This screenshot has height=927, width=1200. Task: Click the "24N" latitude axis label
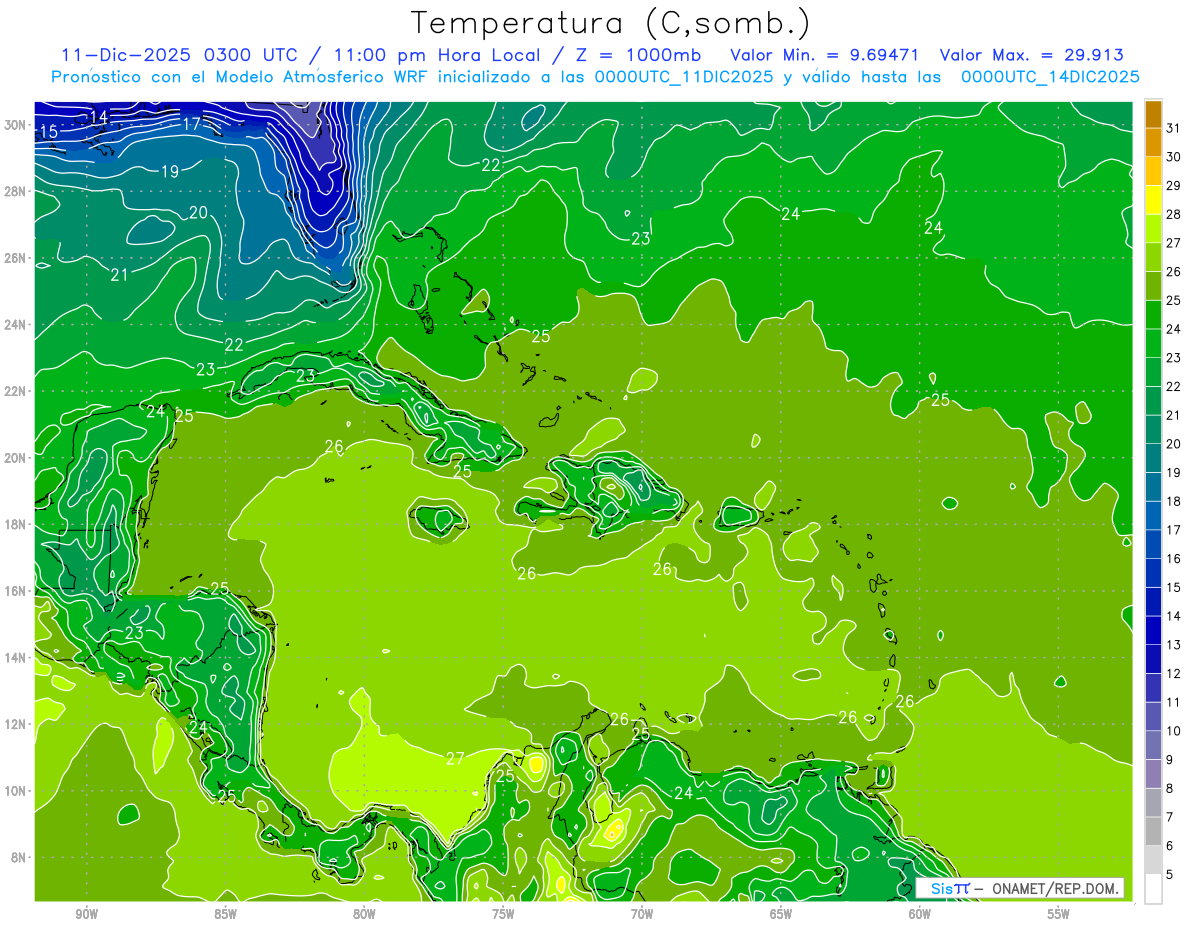click(x=15, y=324)
